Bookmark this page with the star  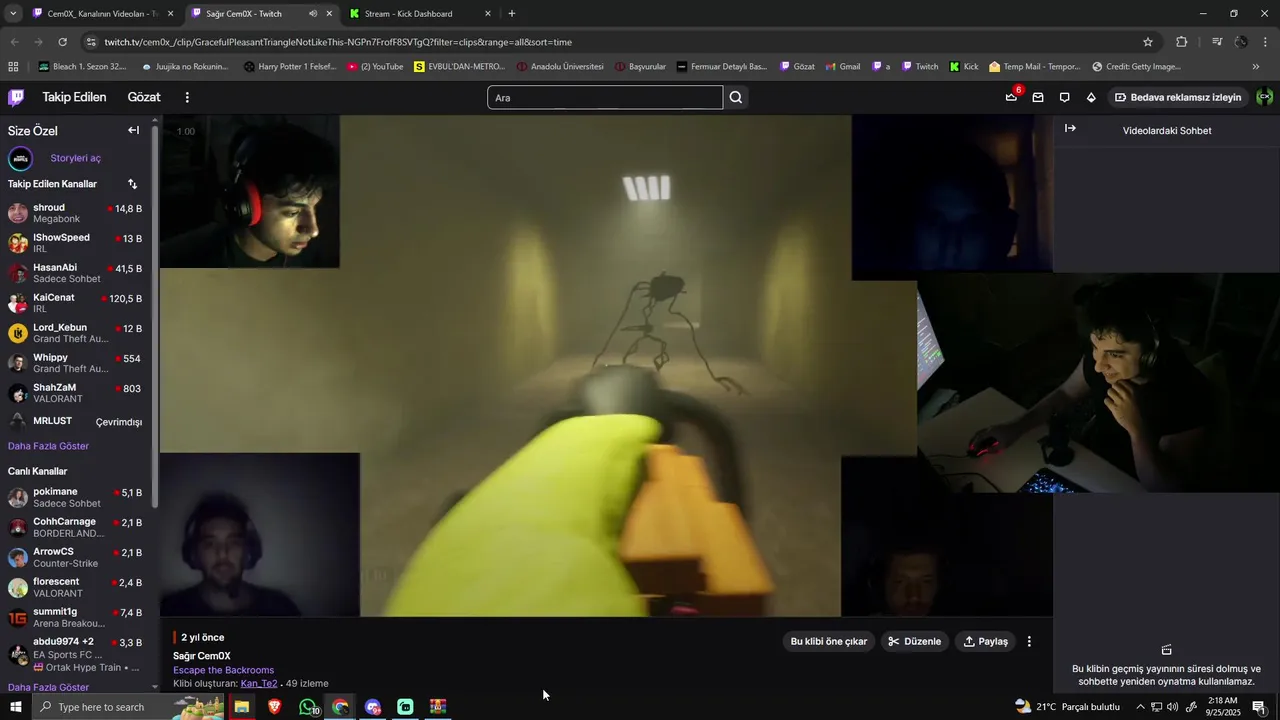tap(1148, 42)
